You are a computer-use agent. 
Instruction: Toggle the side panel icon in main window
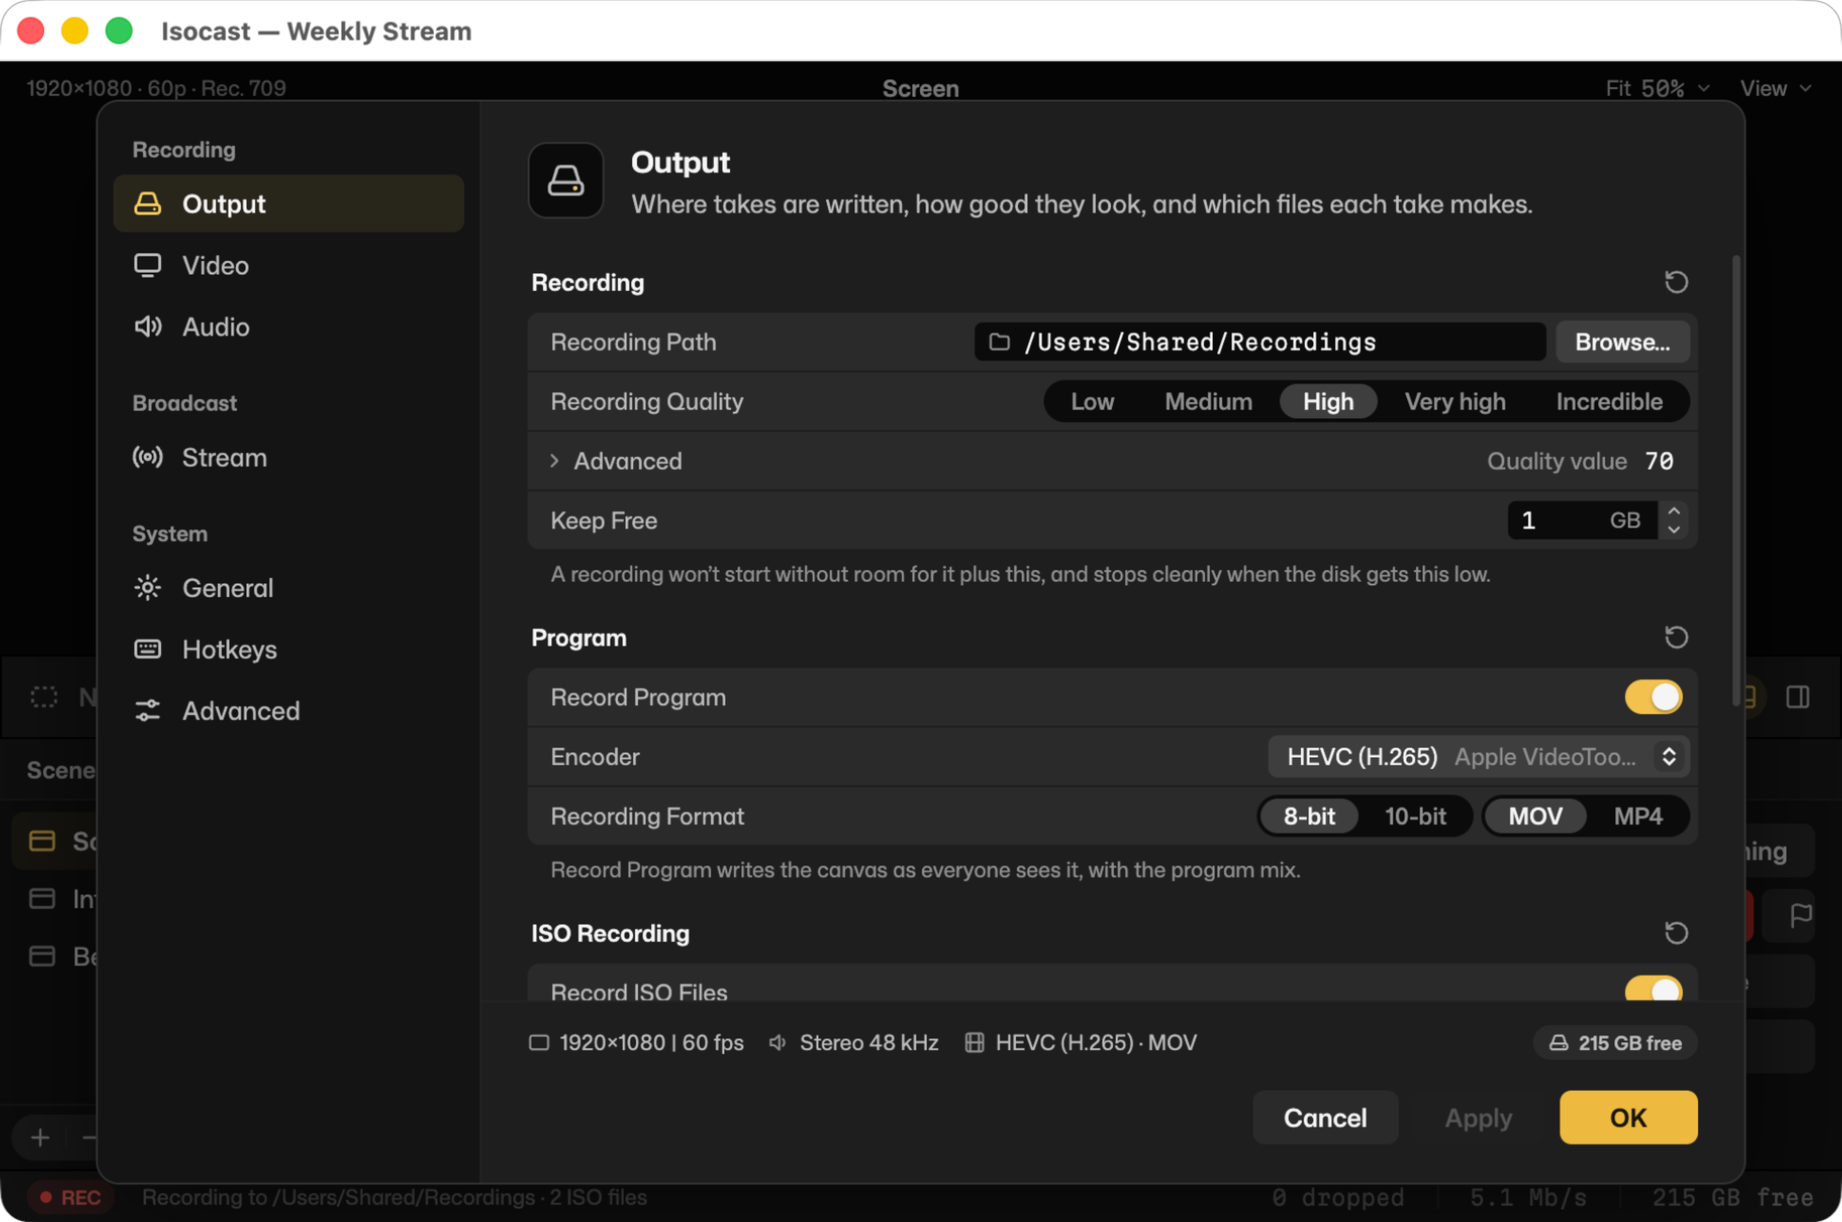pyautogui.click(x=1797, y=697)
